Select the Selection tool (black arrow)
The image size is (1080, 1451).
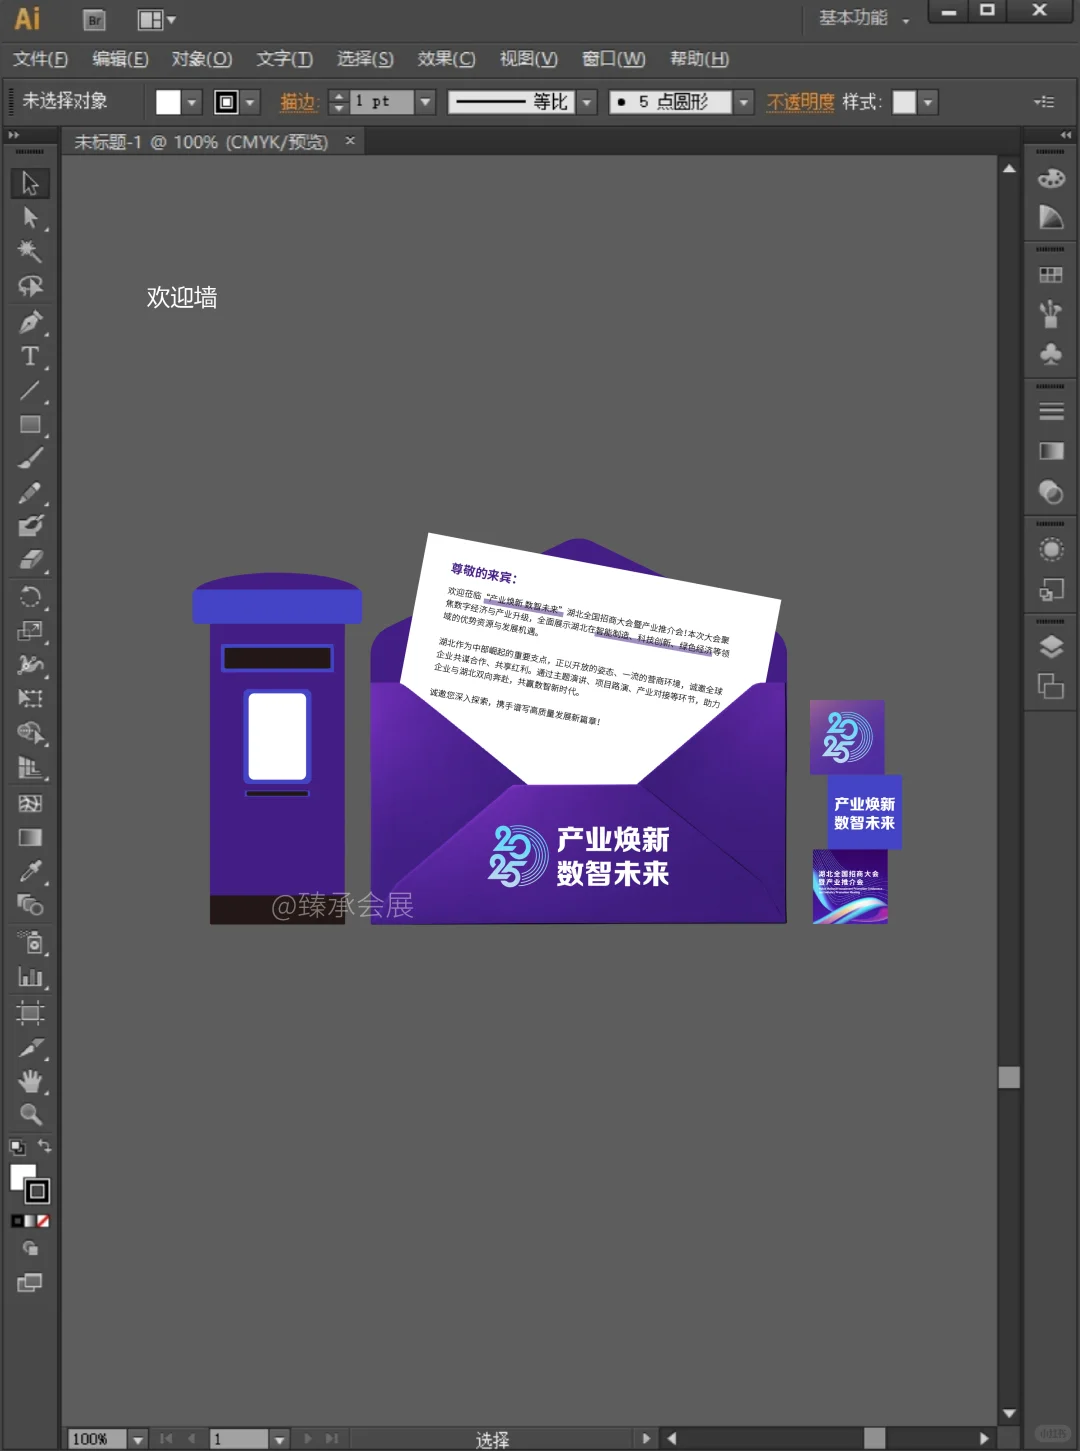click(30, 183)
